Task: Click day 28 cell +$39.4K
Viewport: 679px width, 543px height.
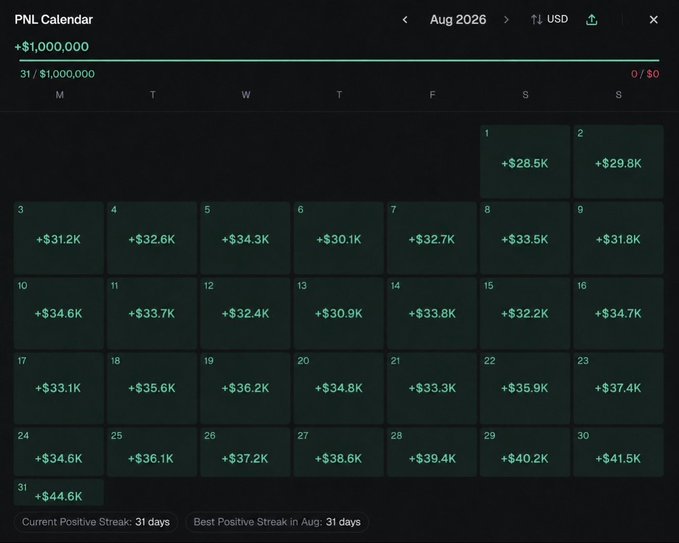Action: point(432,452)
